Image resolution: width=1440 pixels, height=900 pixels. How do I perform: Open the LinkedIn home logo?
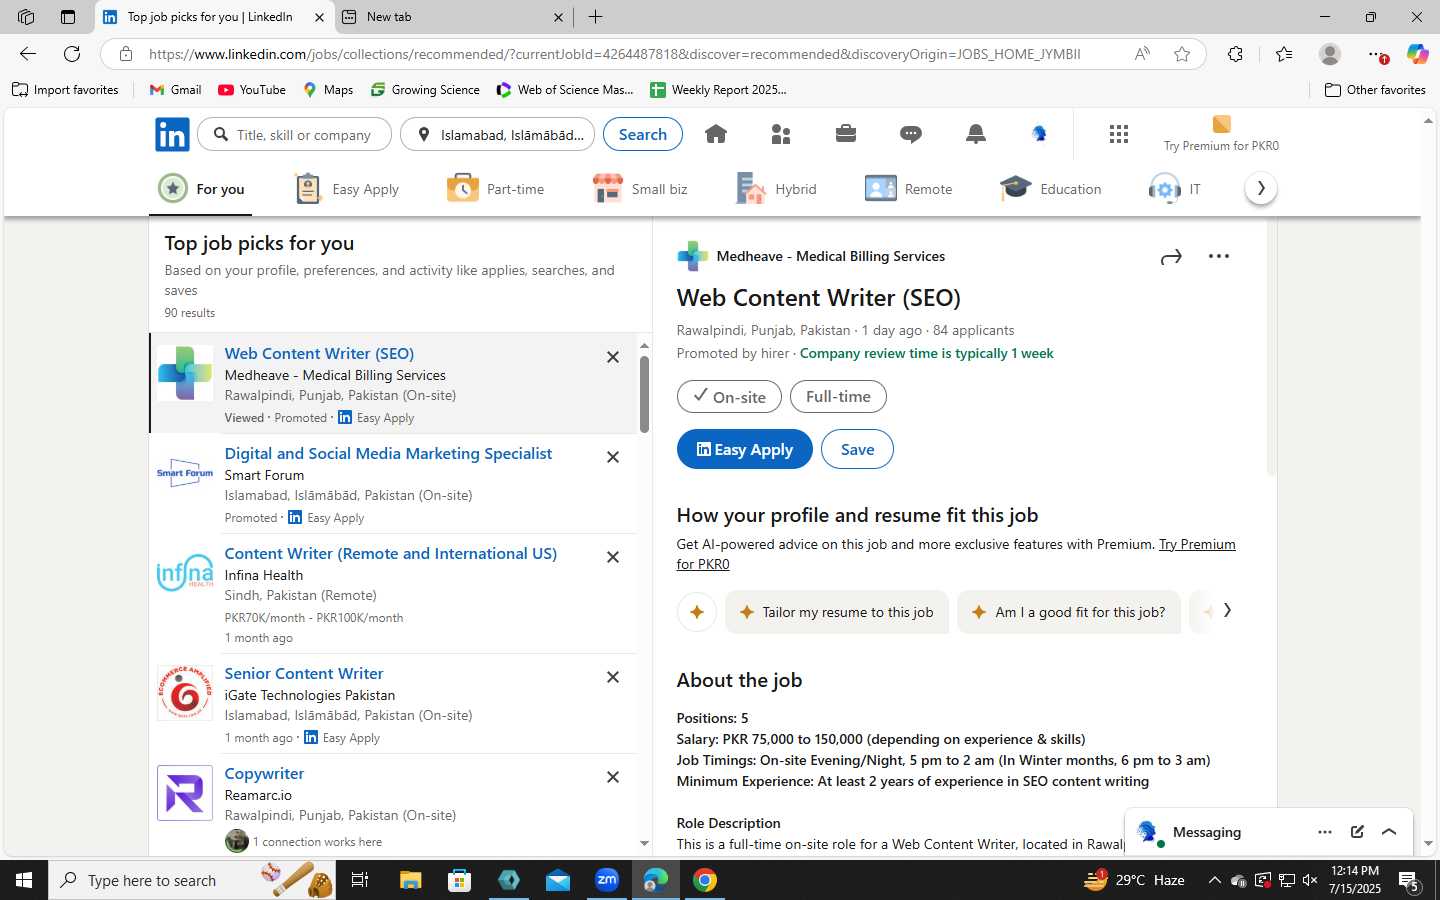click(172, 134)
